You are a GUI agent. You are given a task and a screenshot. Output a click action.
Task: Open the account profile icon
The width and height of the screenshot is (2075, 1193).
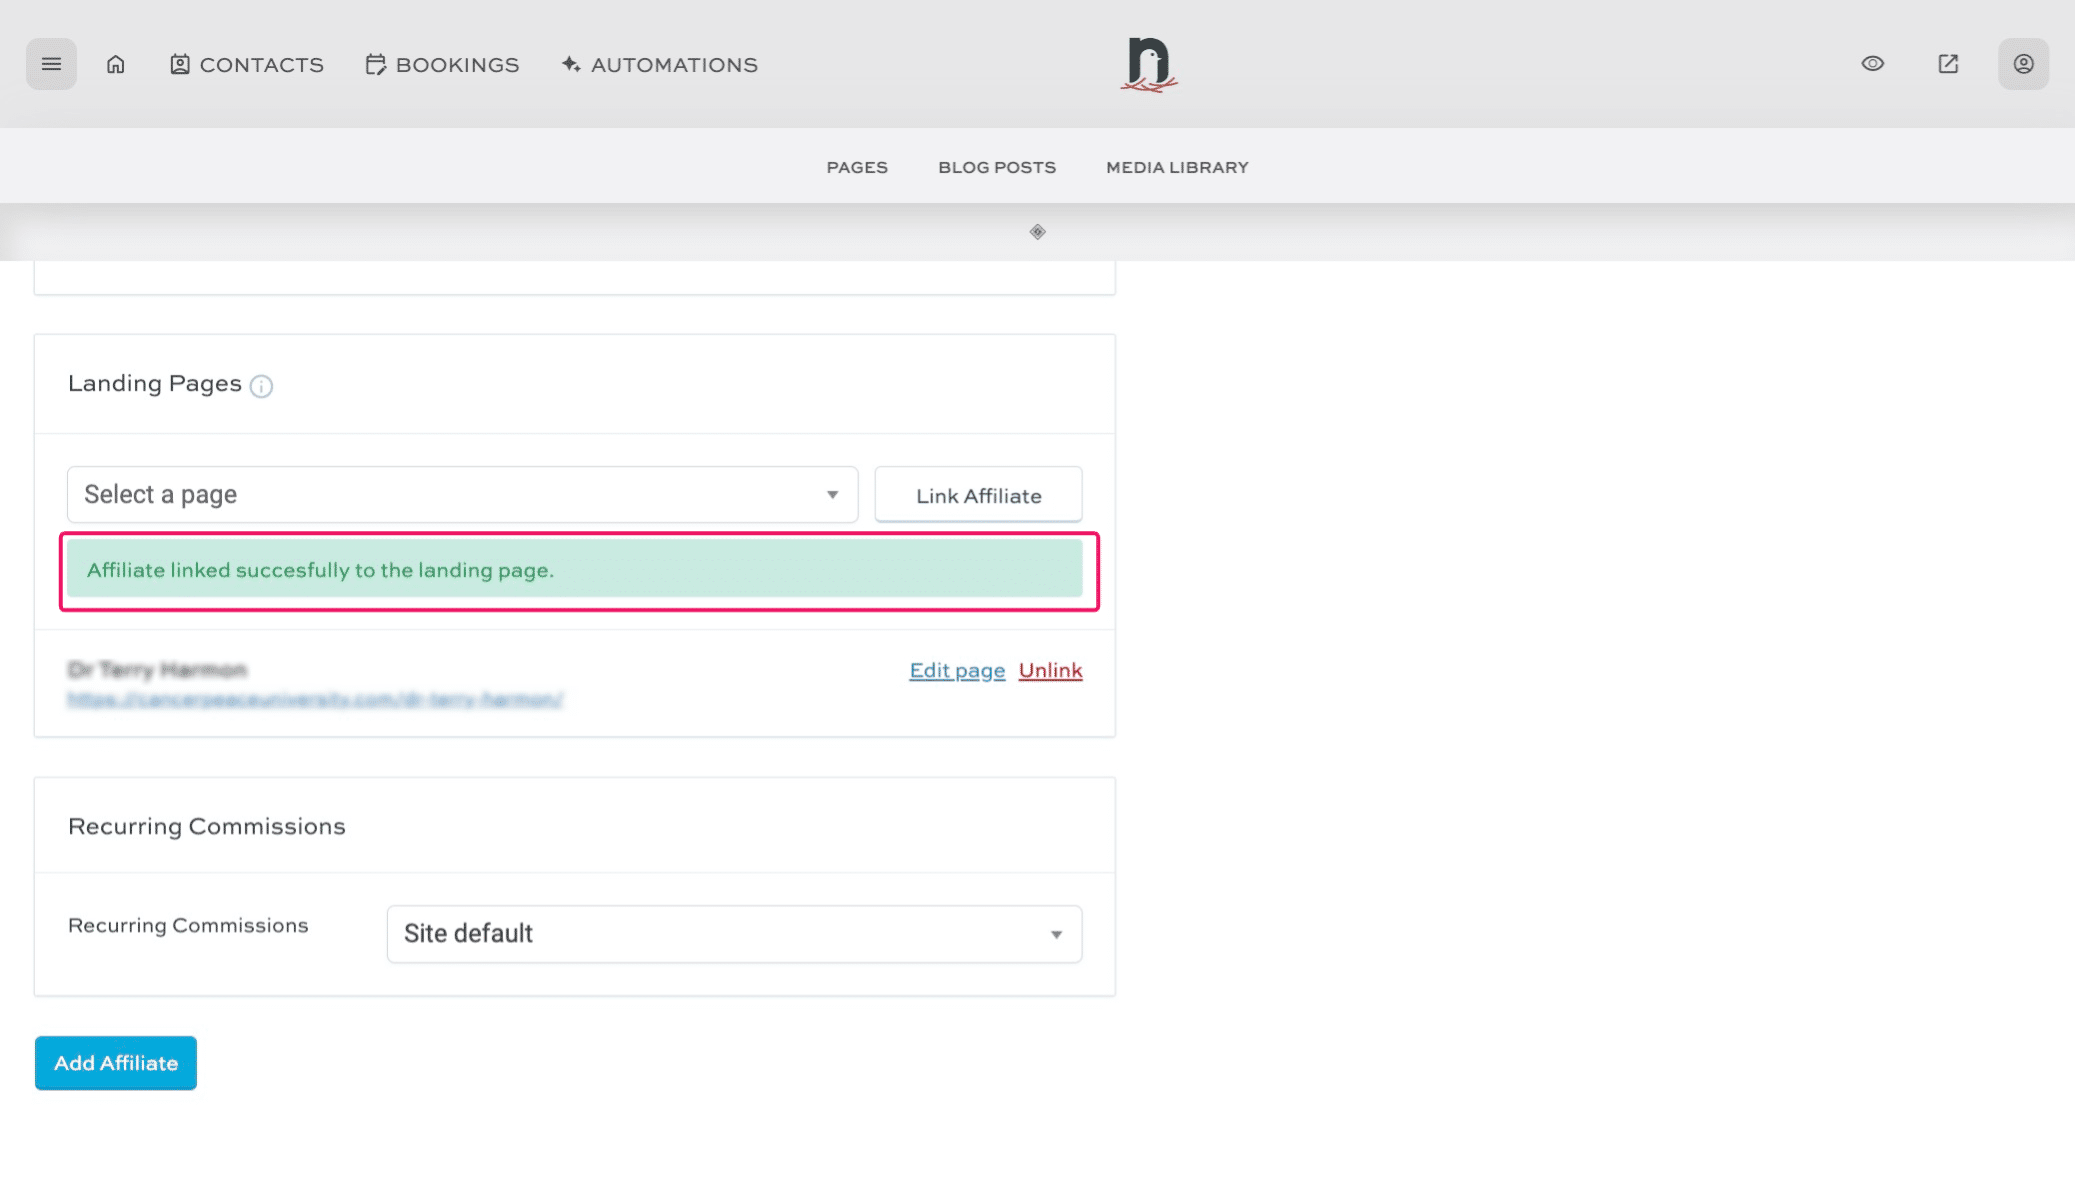point(2023,63)
